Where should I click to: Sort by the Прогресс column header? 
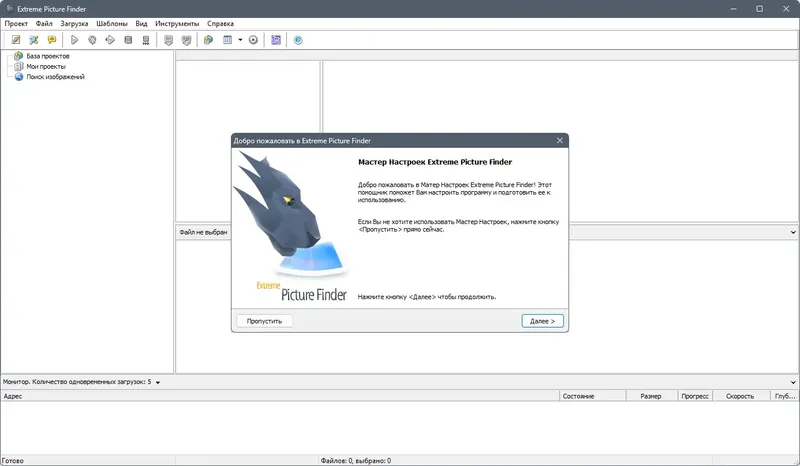(695, 396)
